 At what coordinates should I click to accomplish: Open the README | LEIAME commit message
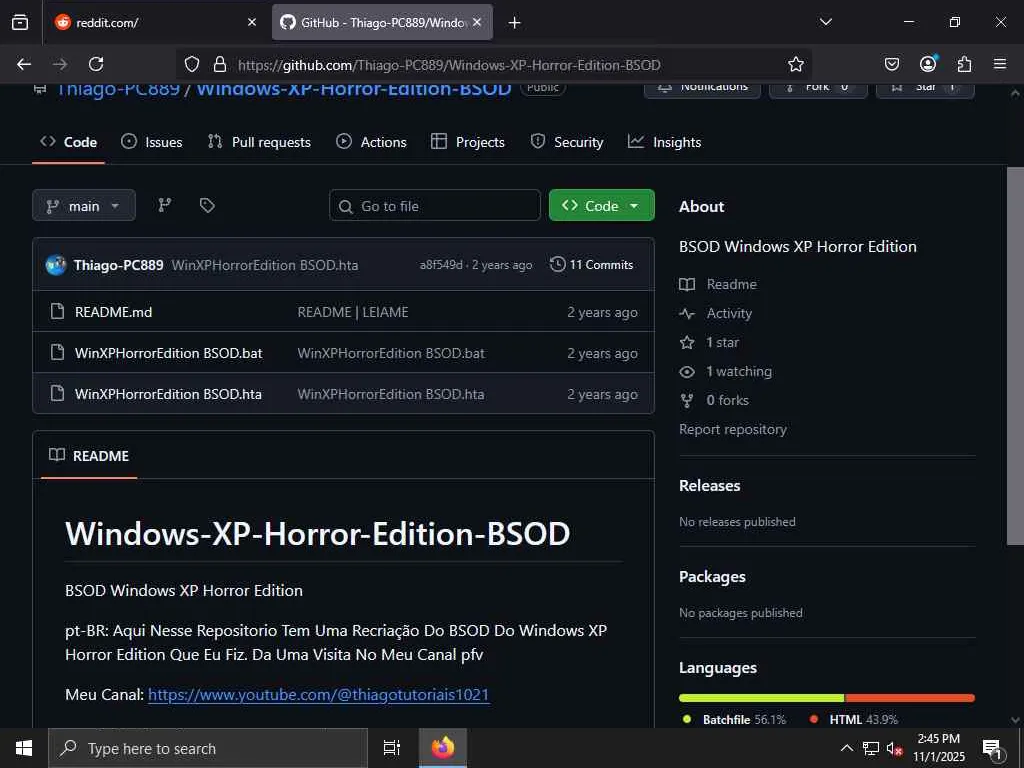(353, 312)
